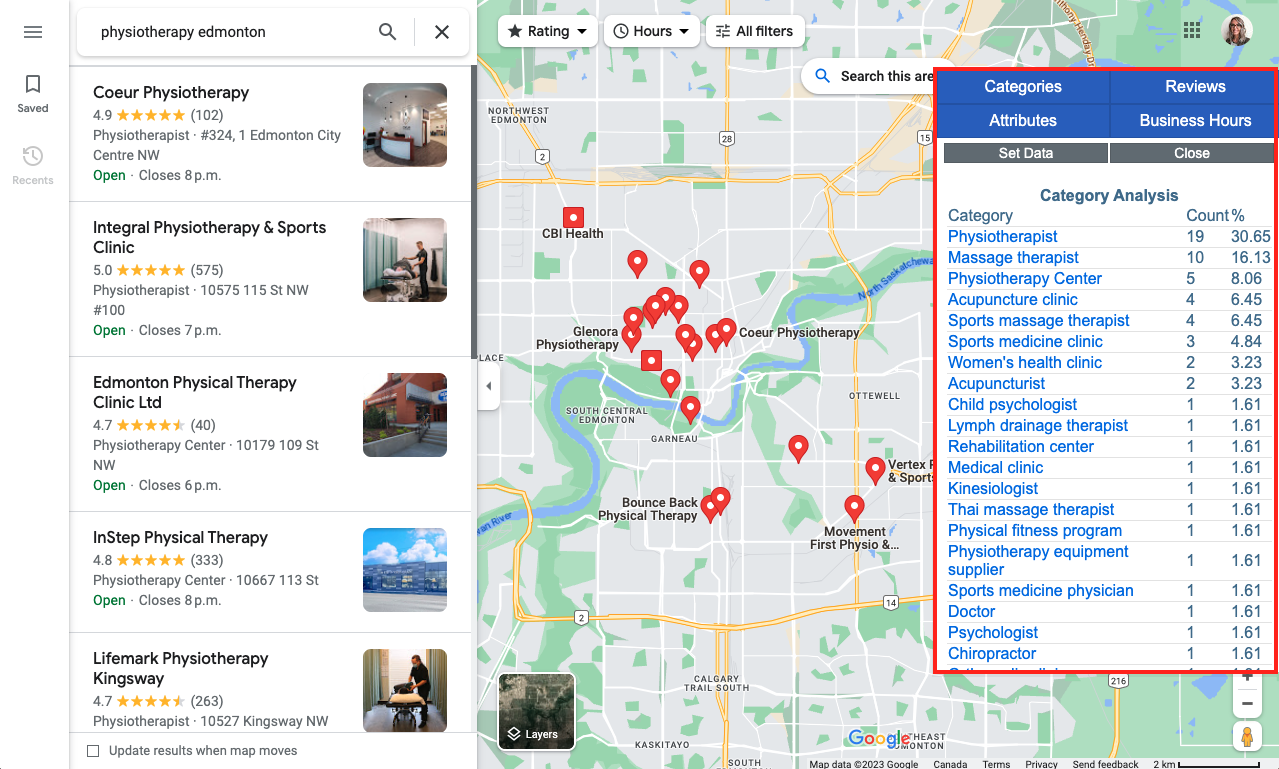Click the Set Data button

(x=1025, y=153)
